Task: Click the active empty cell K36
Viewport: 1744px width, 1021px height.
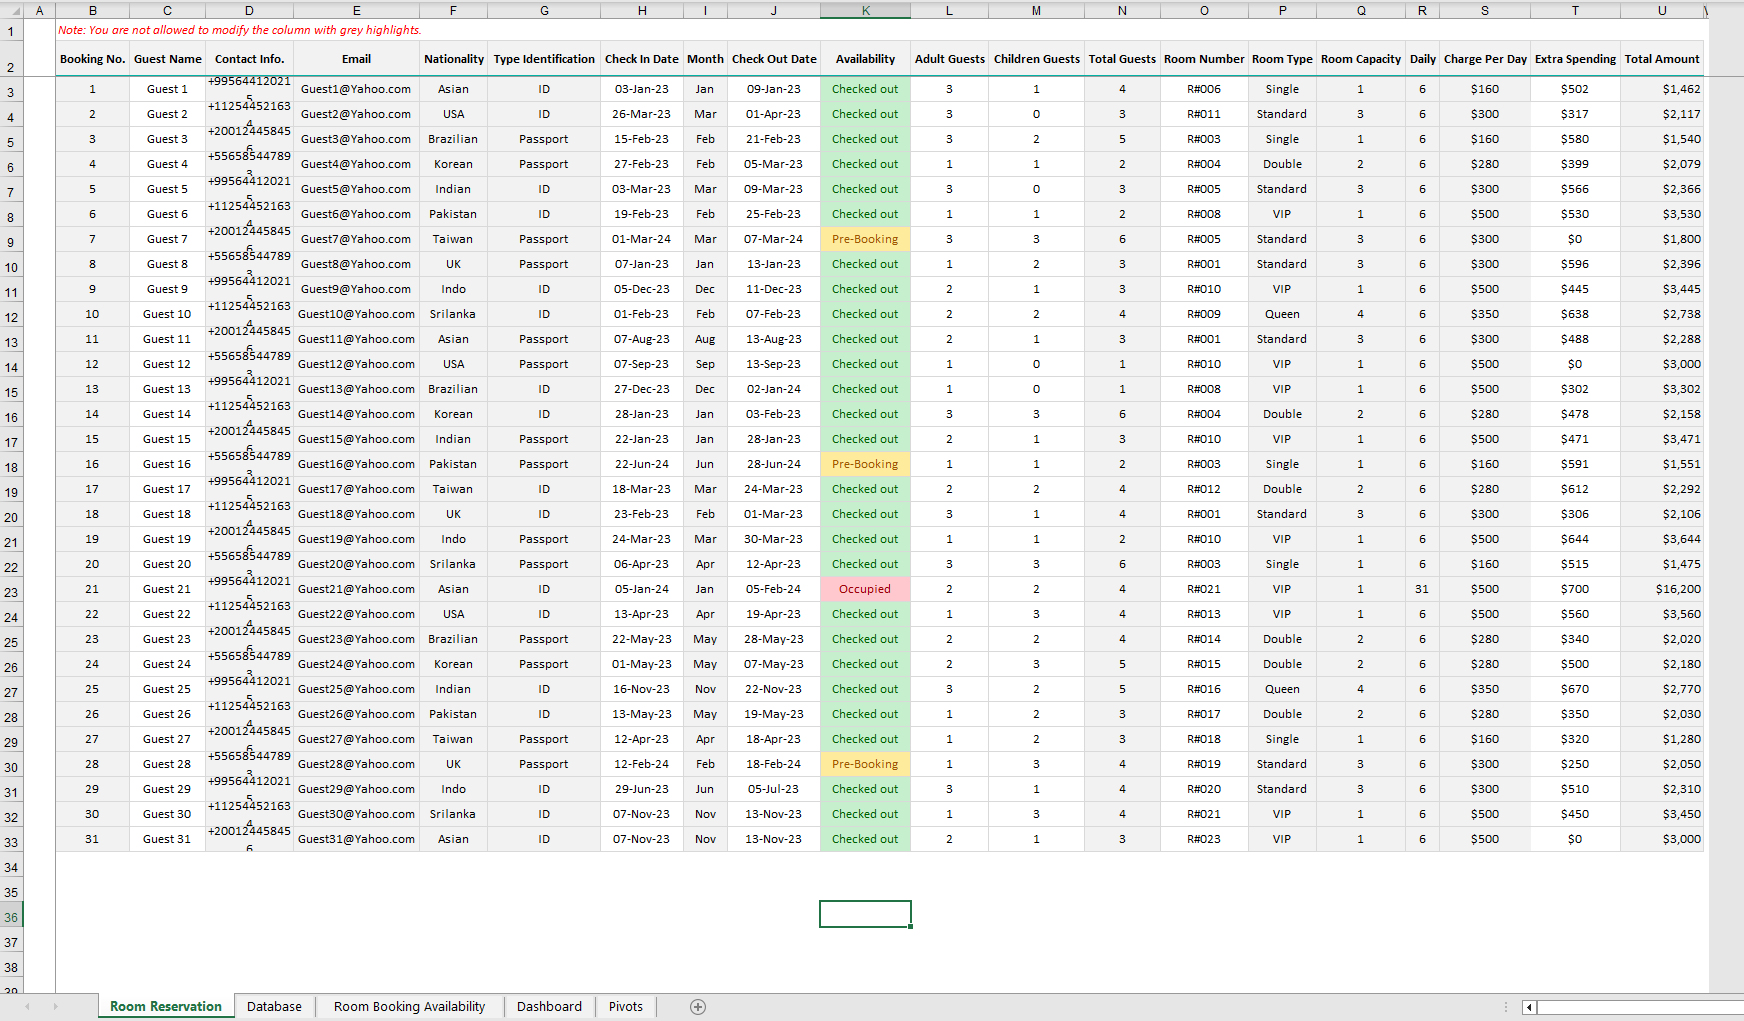Action: pos(865,914)
